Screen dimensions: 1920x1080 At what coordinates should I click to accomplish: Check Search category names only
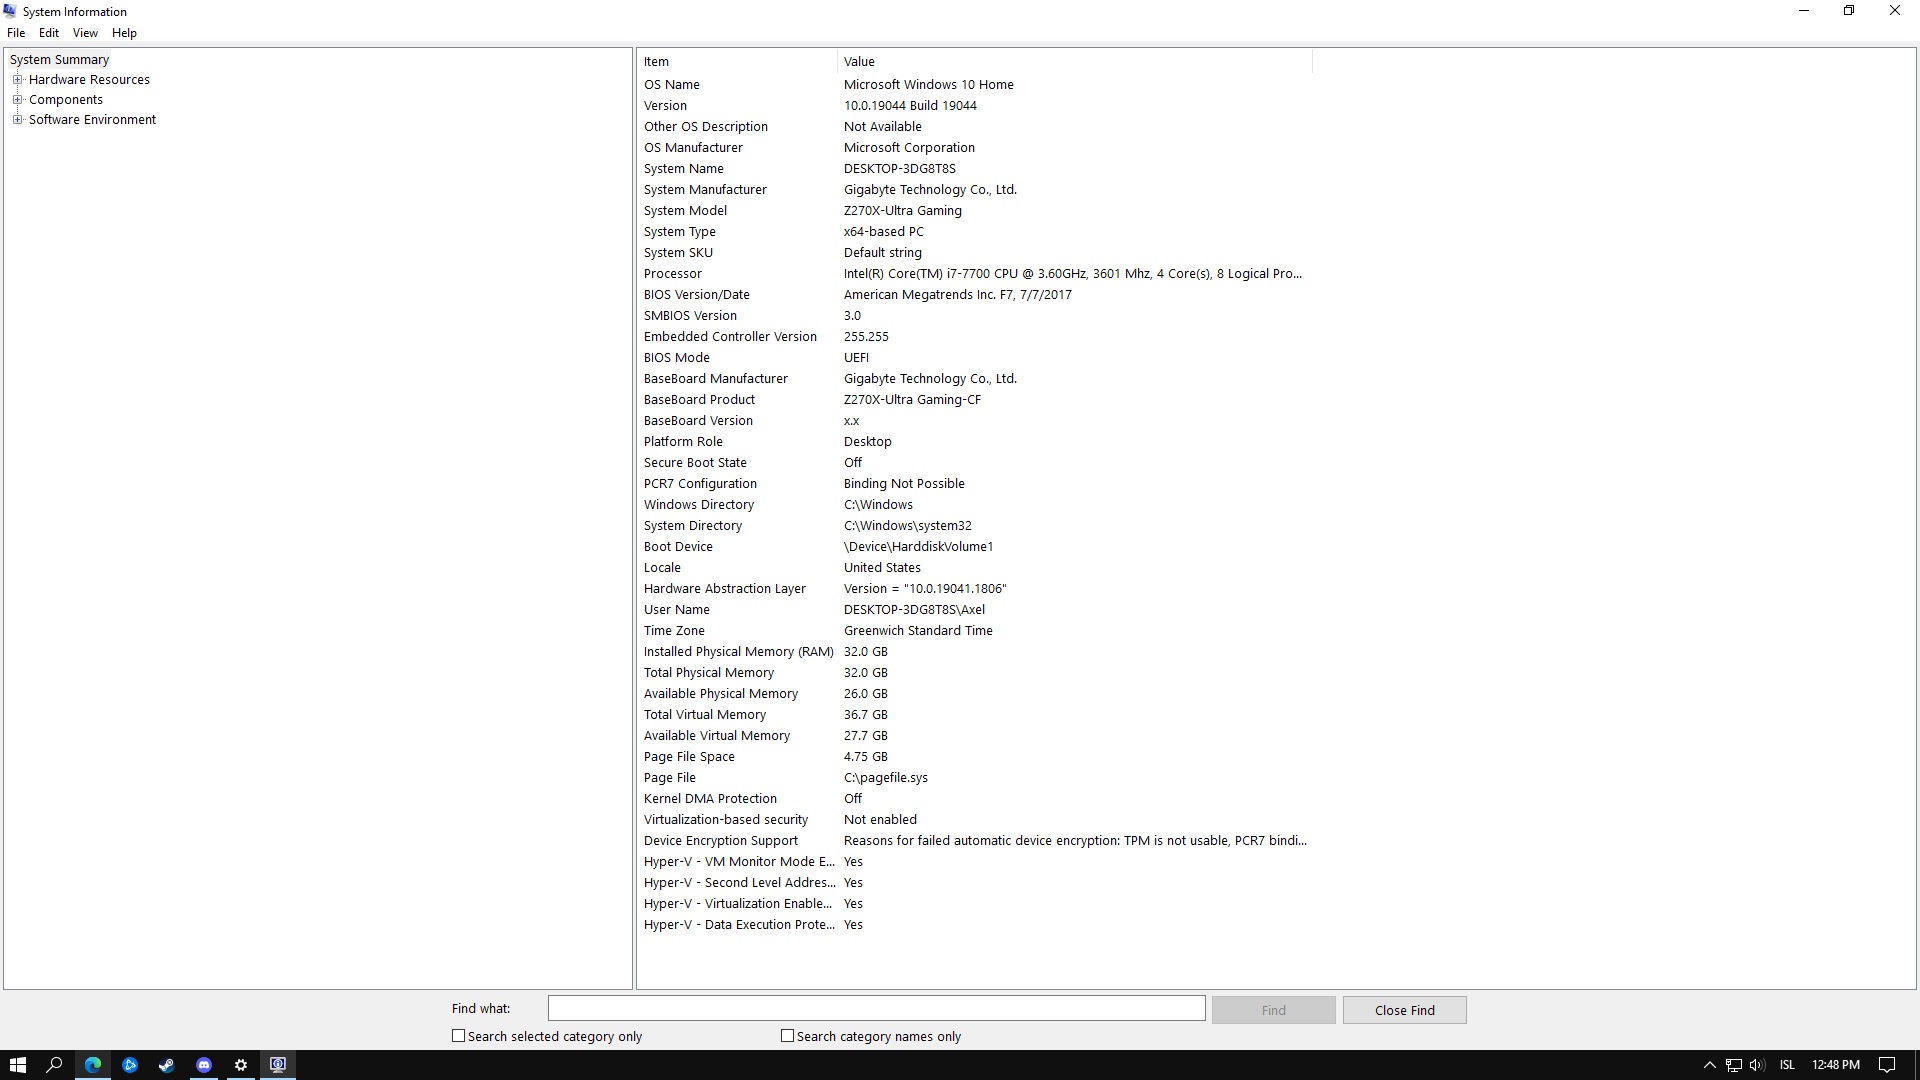[788, 1036]
